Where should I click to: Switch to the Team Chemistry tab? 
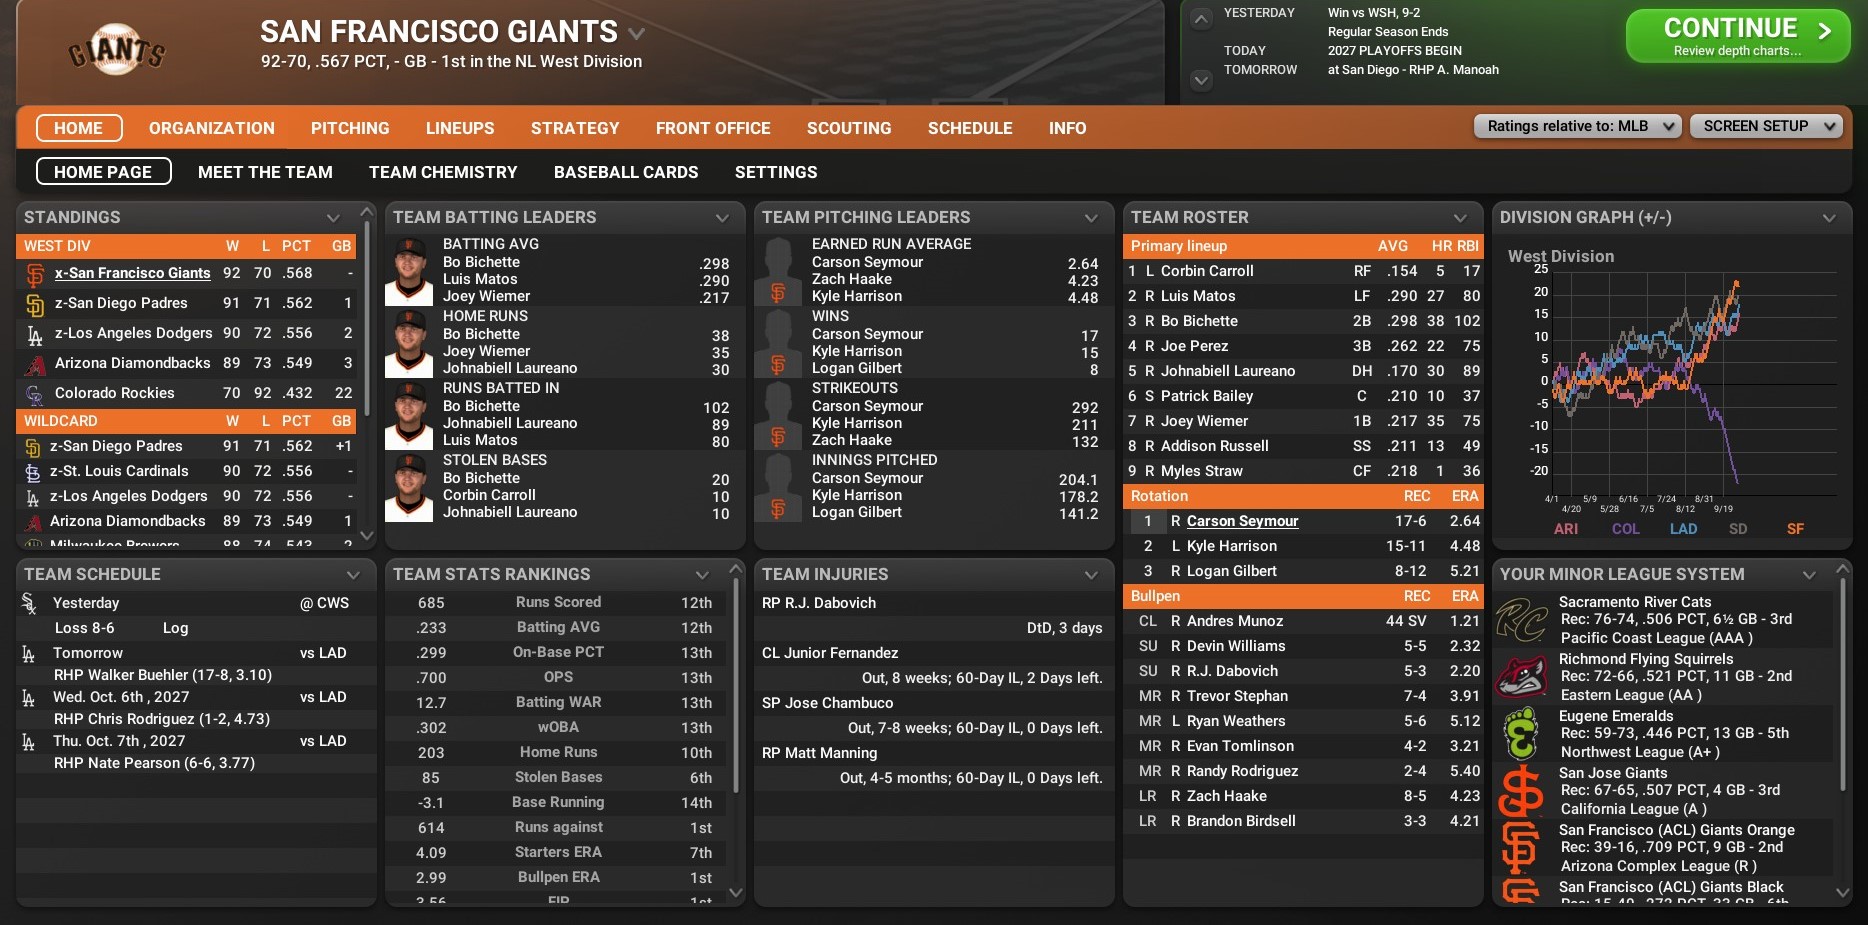click(x=443, y=172)
